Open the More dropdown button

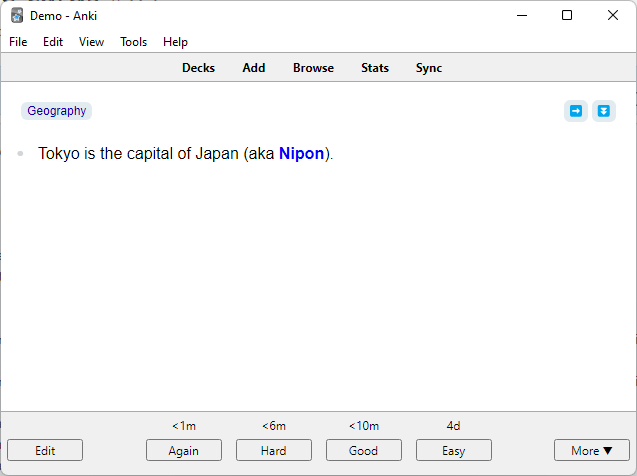[x=592, y=450]
